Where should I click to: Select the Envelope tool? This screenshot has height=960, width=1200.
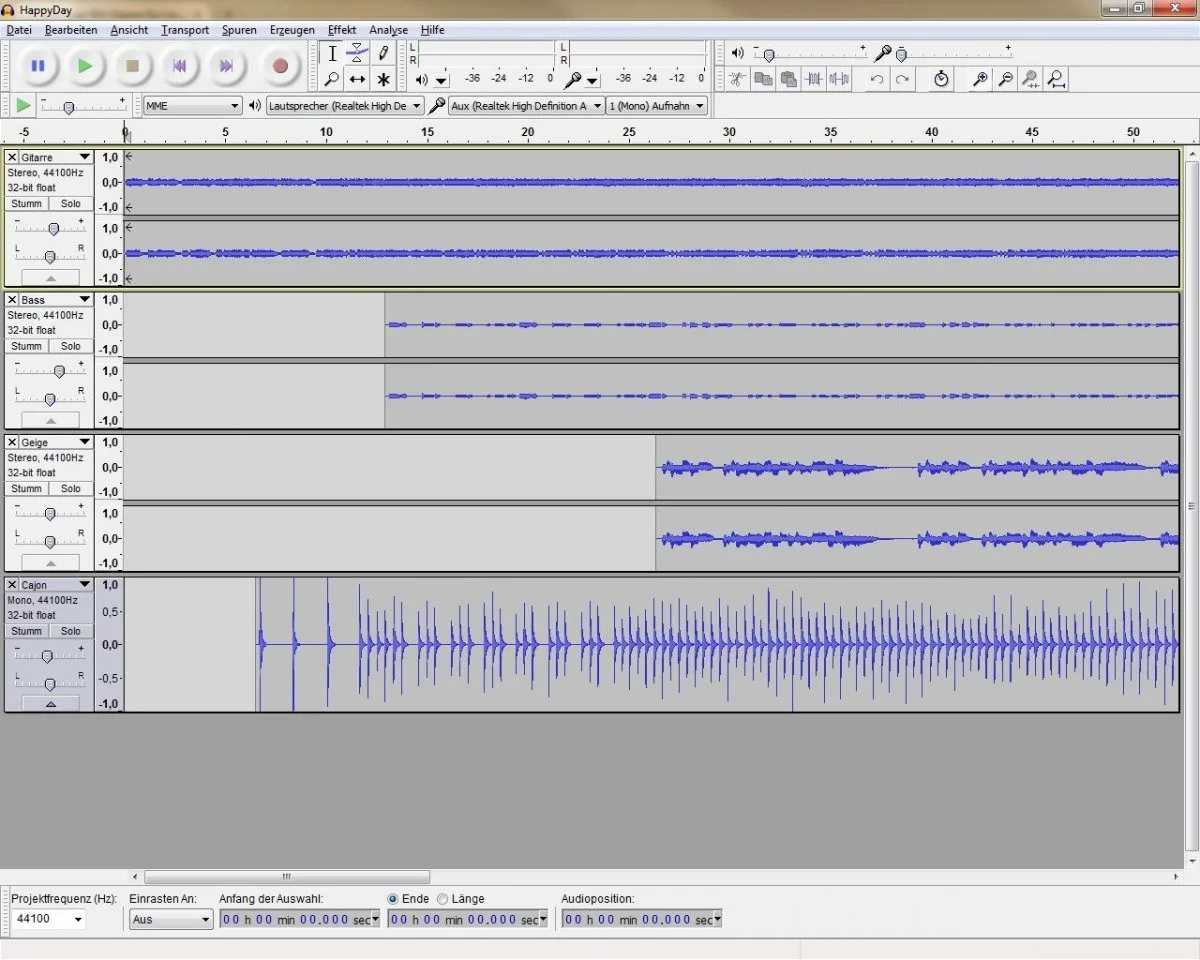(x=357, y=53)
